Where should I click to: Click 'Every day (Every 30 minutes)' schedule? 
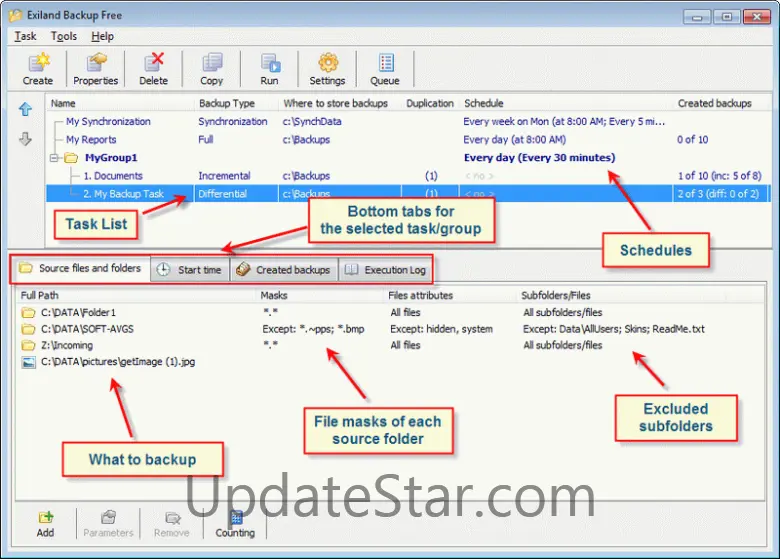539,158
